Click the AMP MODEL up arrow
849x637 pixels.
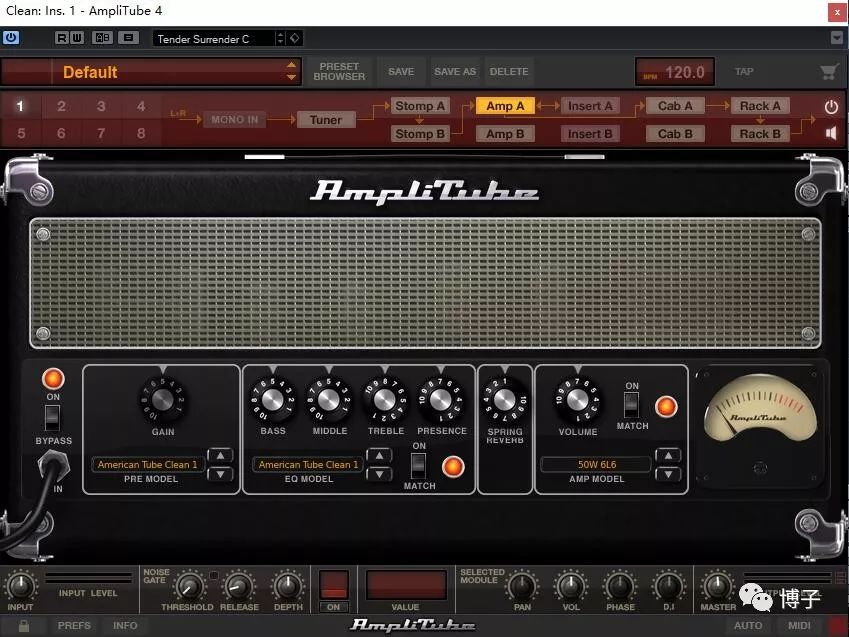click(x=669, y=456)
